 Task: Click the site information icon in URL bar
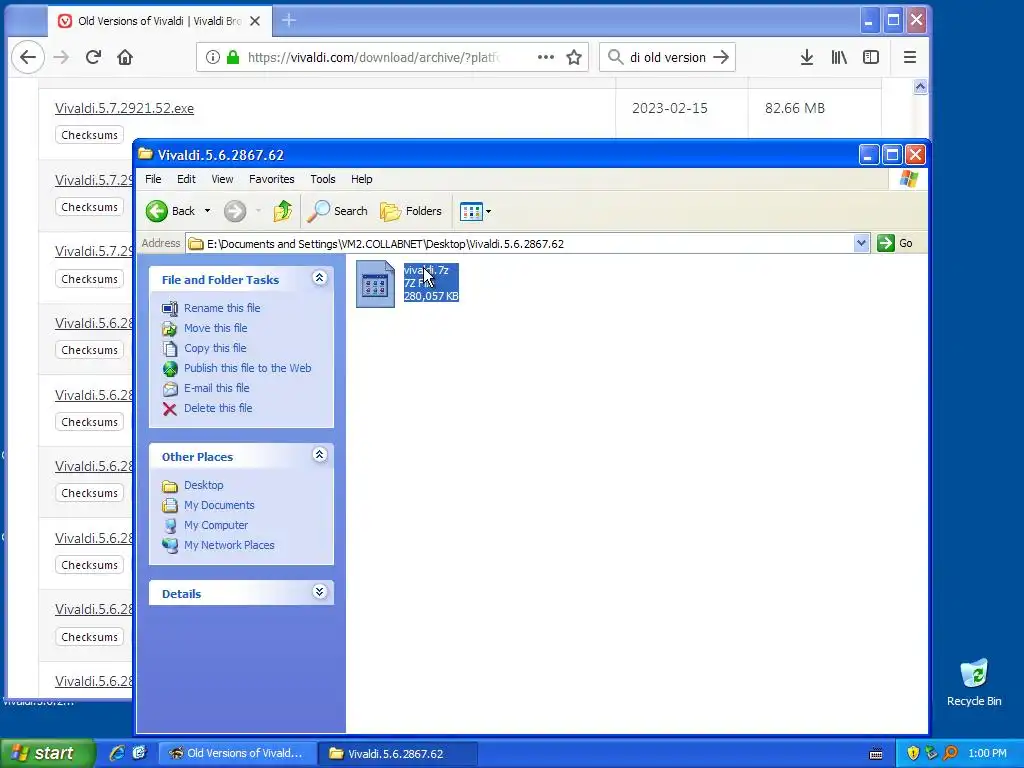[x=212, y=57]
